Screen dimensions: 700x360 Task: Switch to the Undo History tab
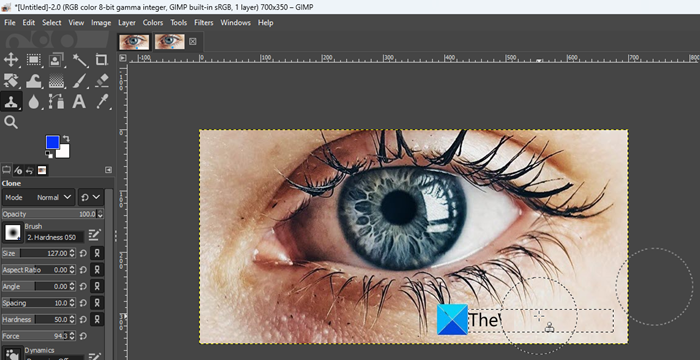[x=30, y=170]
